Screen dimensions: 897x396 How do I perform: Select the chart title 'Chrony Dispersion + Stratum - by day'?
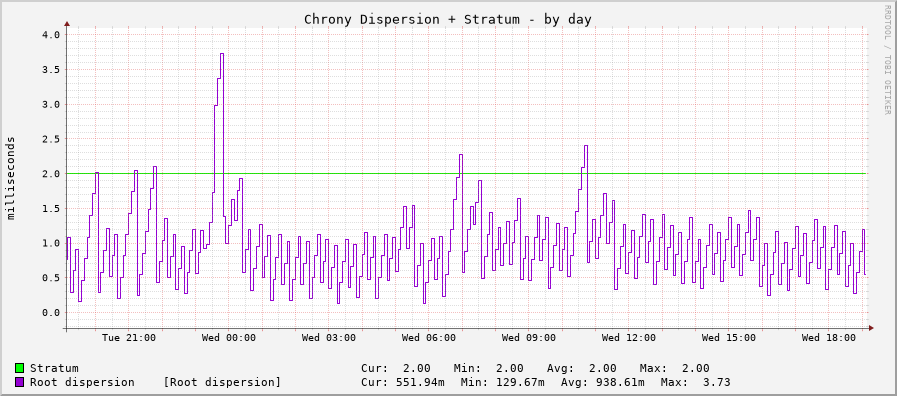(x=447, y=19)
